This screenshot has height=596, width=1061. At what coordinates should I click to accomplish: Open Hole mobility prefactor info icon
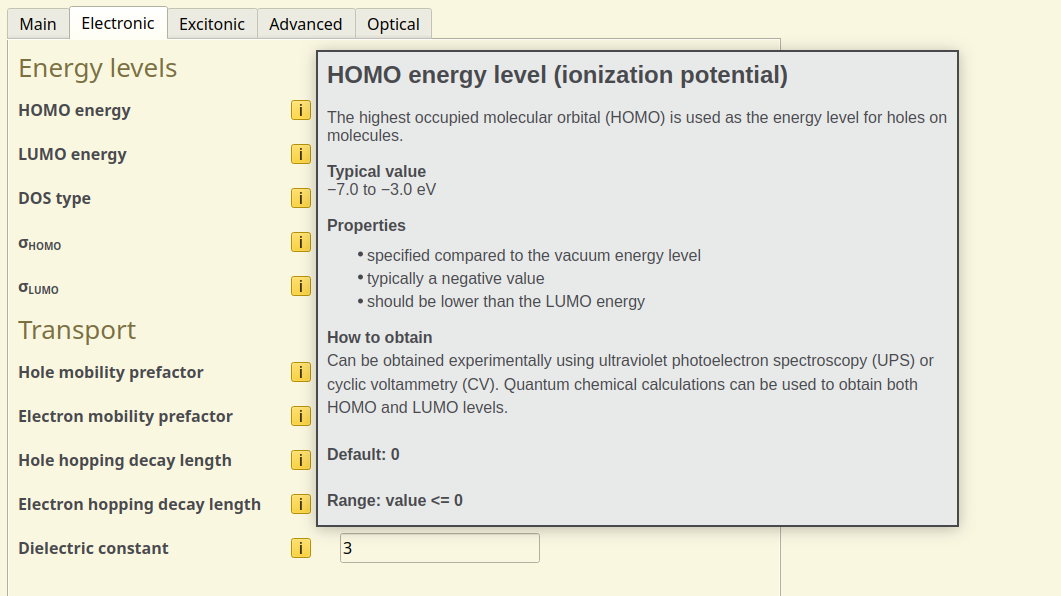coord(301,372)
